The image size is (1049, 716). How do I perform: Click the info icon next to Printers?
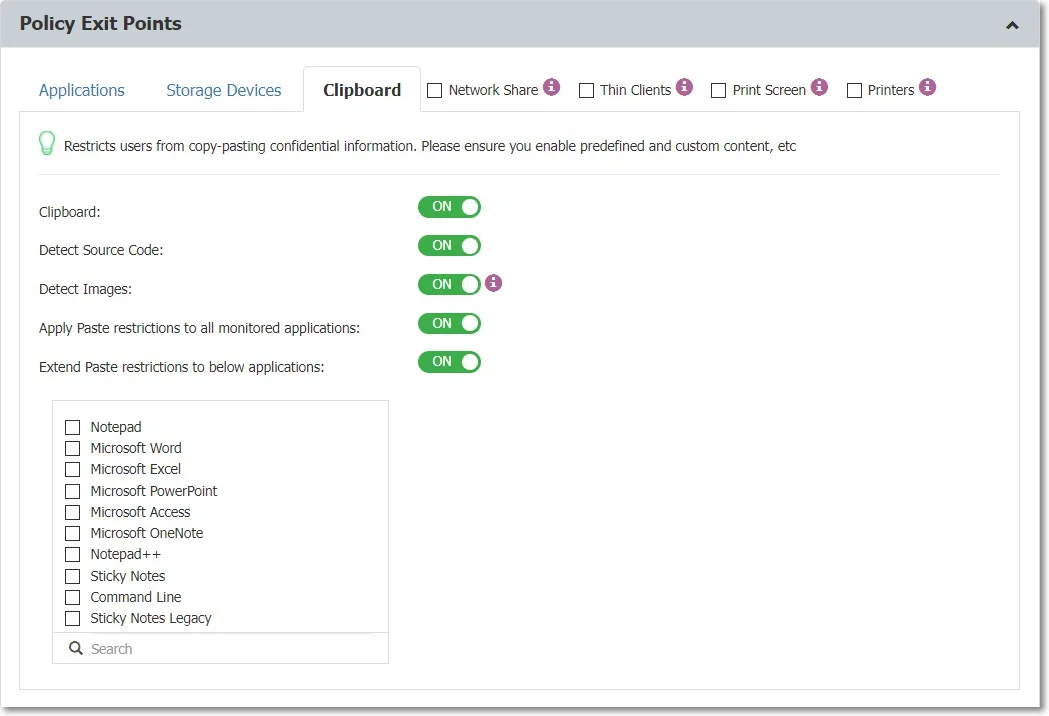[x=927, y=87]
